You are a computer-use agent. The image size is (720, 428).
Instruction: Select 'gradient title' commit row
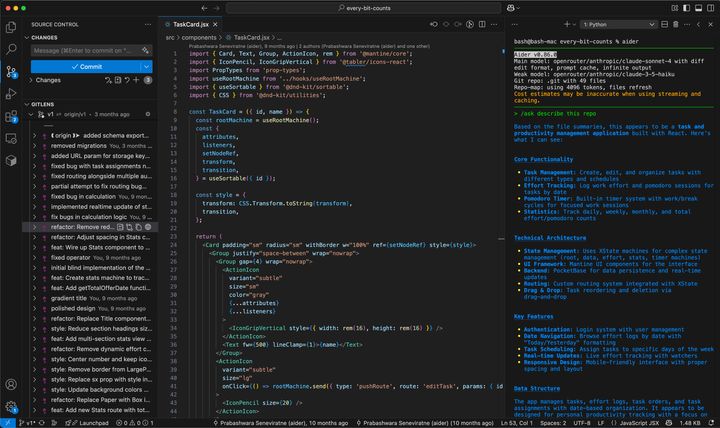(90, 298)
